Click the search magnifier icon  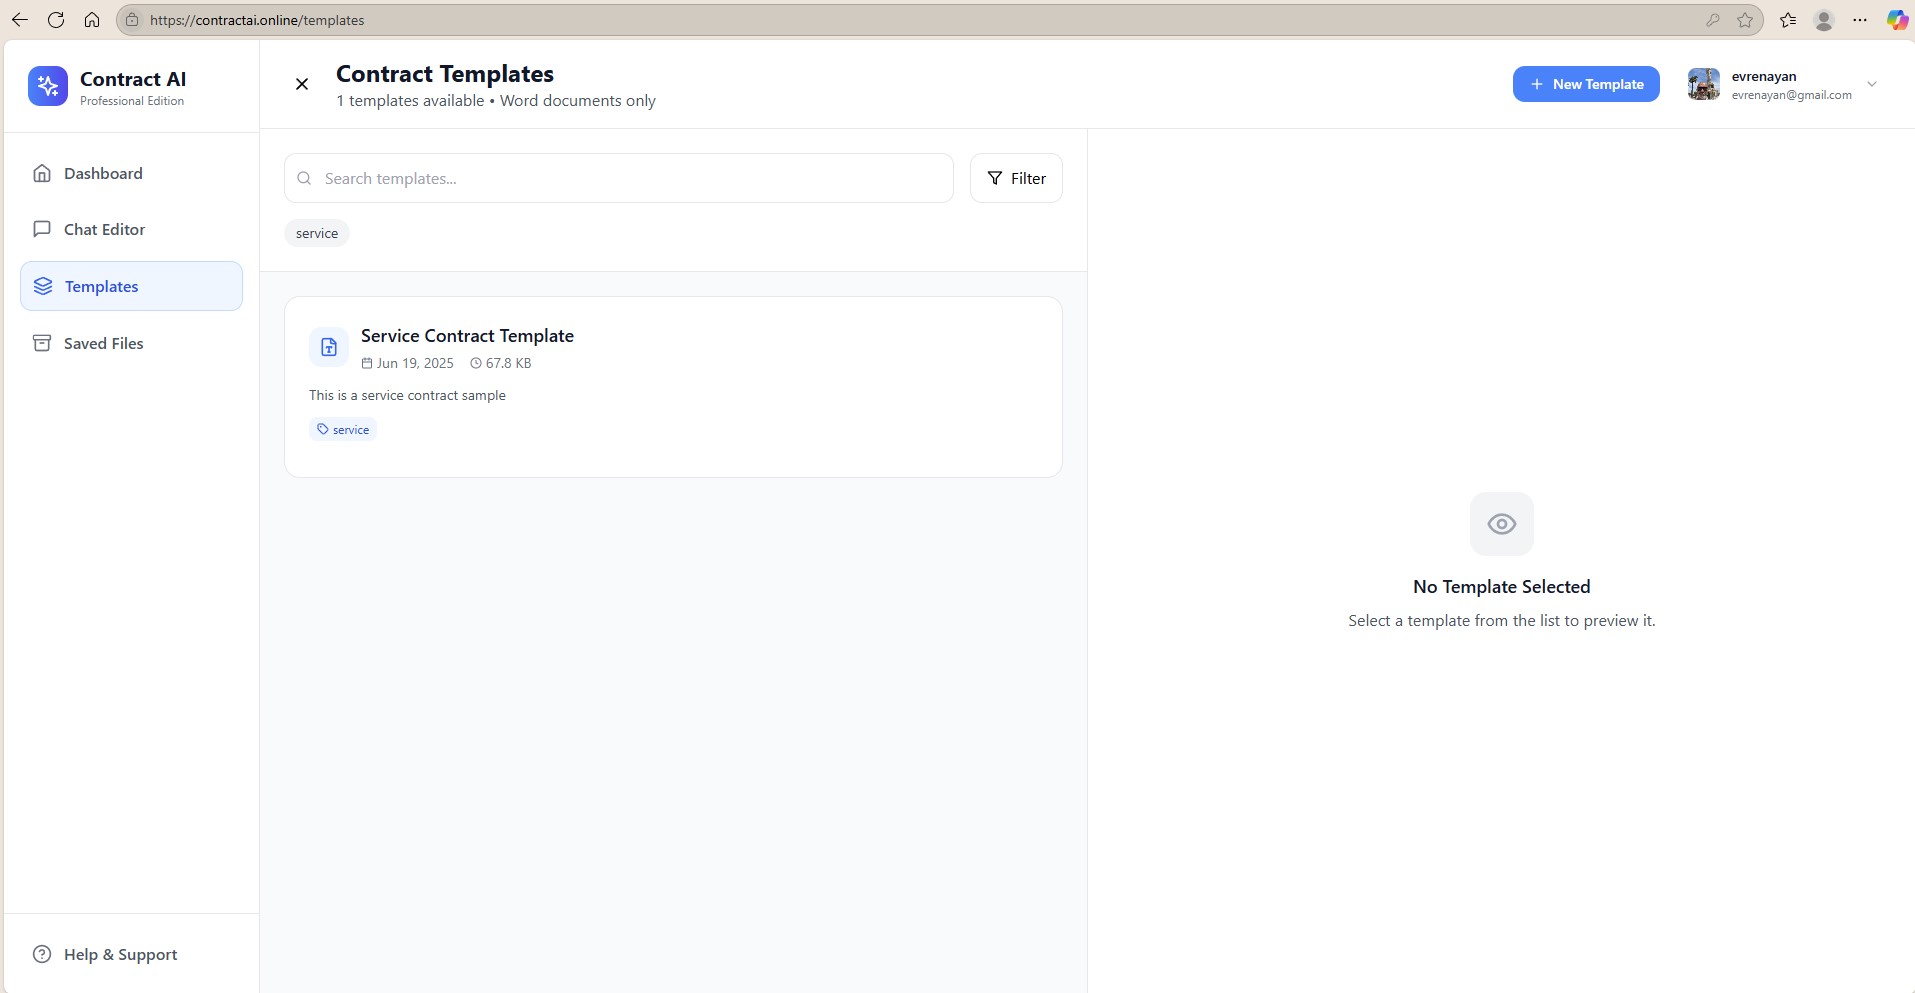pos(305,178)
